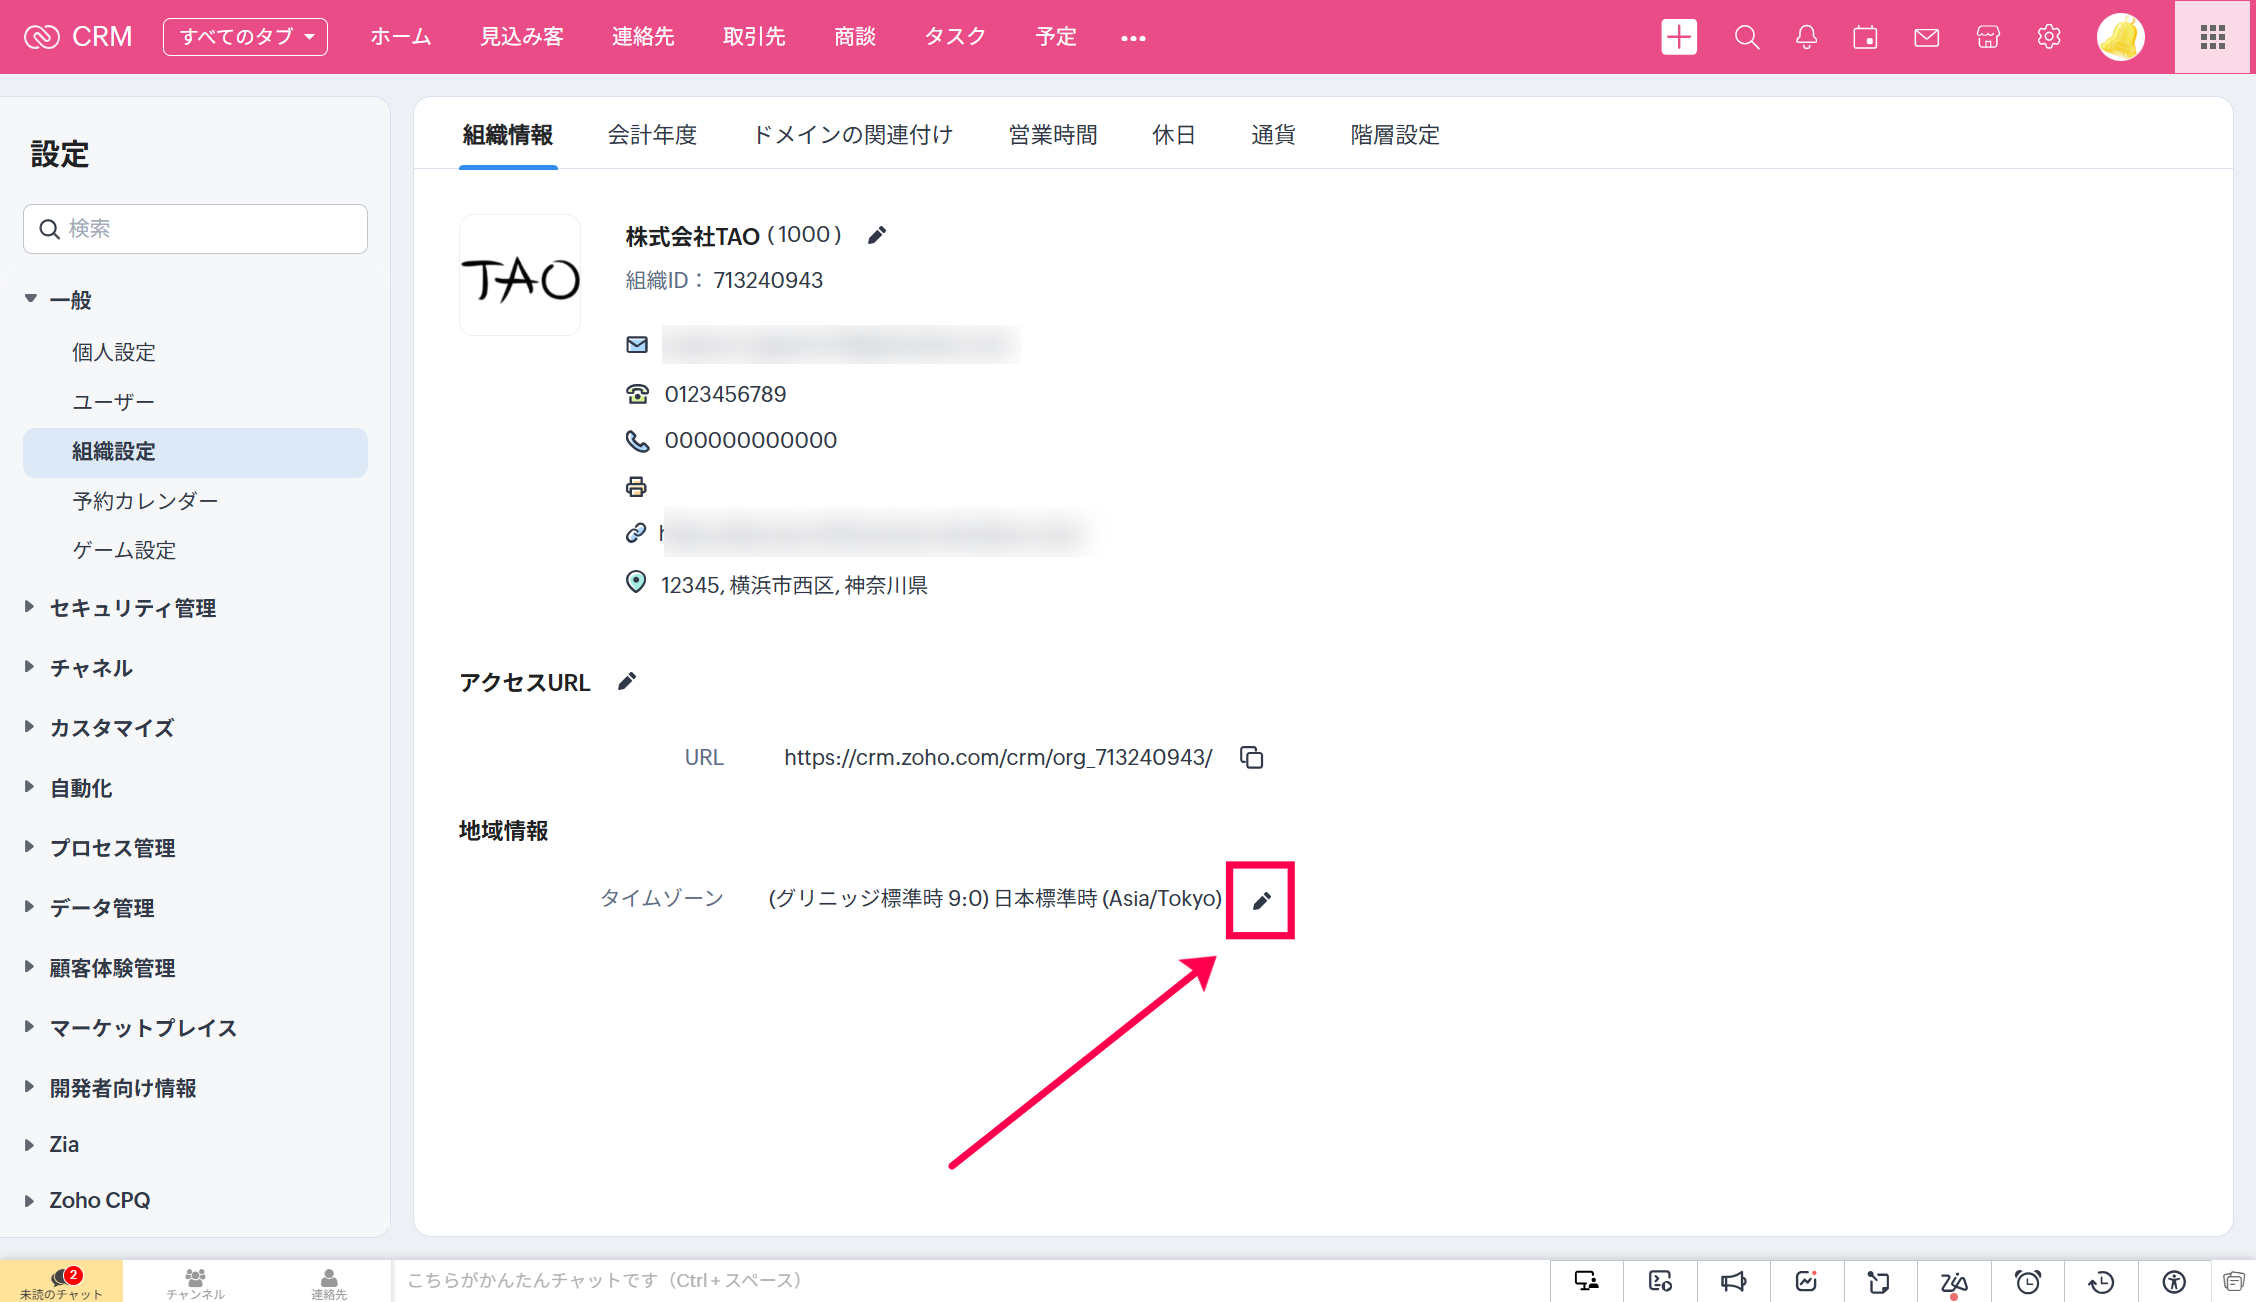Click pencil next to 株式会社TAO name
The width and height of the screenshot is (2256, 1302).
[876, 235]
